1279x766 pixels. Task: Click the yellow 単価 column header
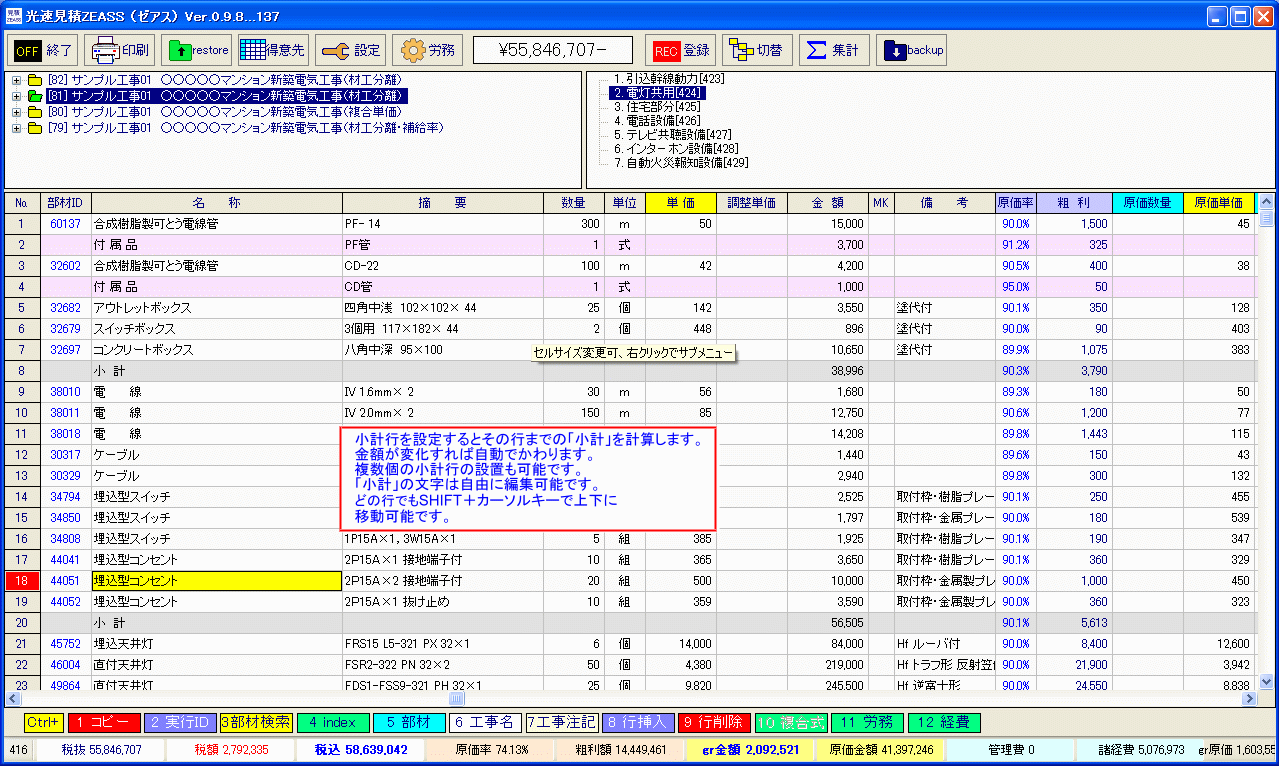tap(680, 203)
